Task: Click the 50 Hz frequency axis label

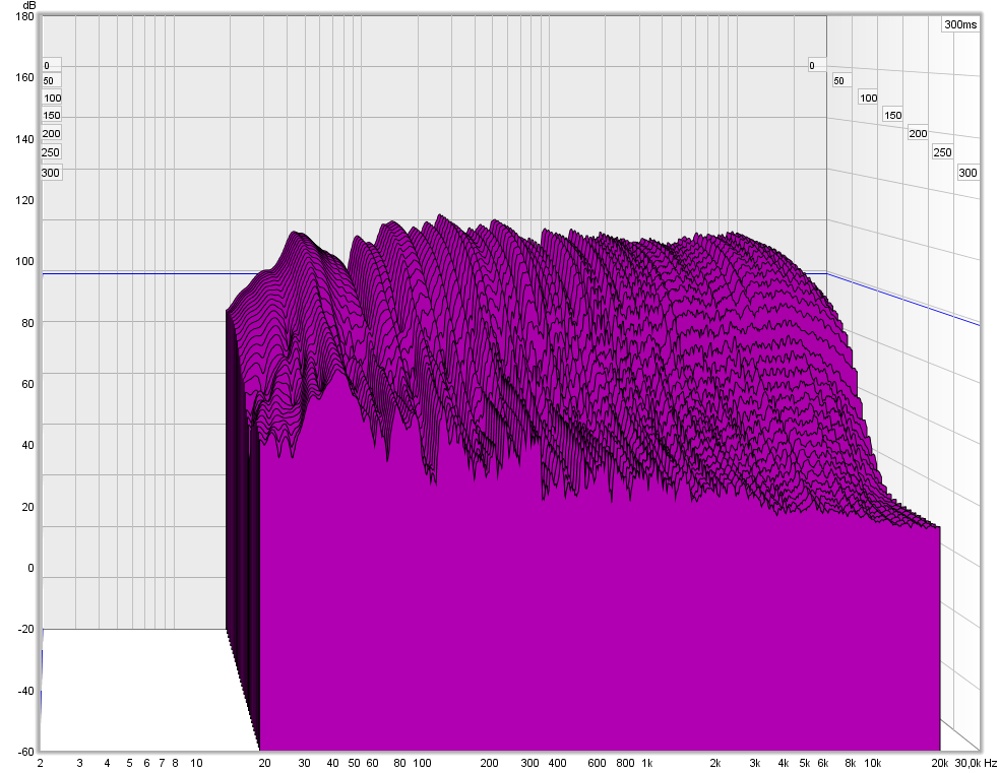Action: pos(354,763)
